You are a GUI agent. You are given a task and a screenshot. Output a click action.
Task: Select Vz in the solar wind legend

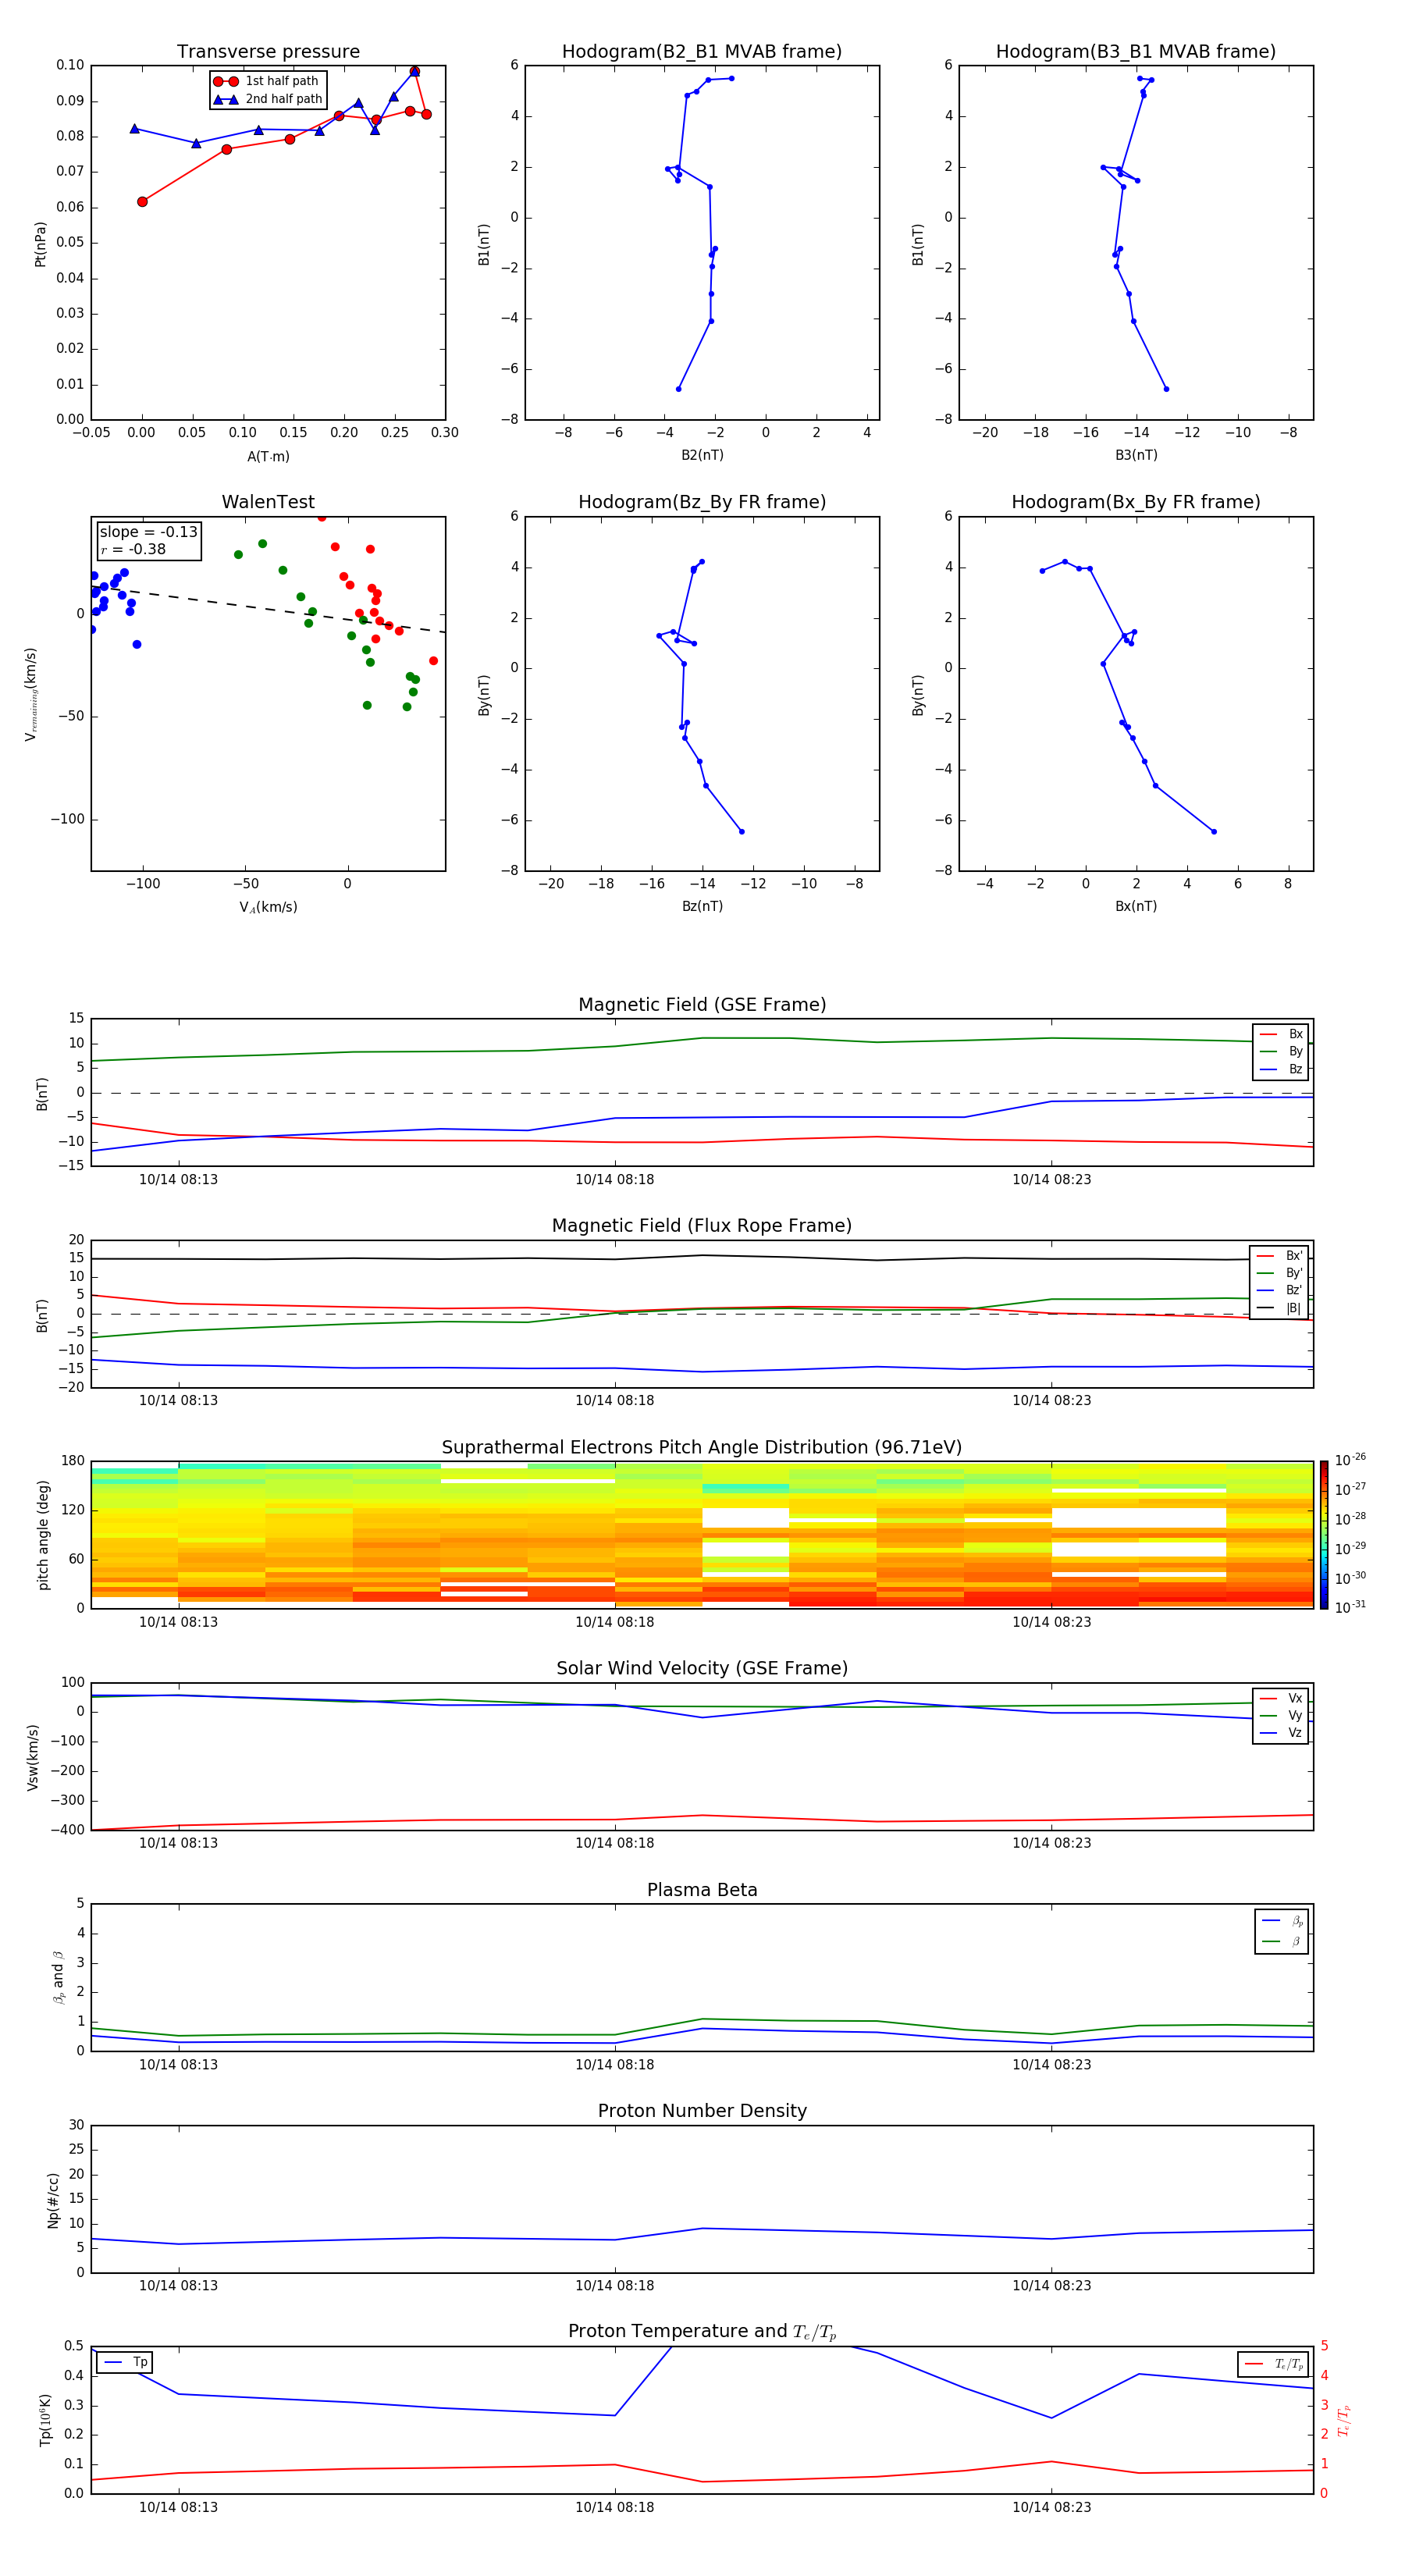pos(1281,1733)
